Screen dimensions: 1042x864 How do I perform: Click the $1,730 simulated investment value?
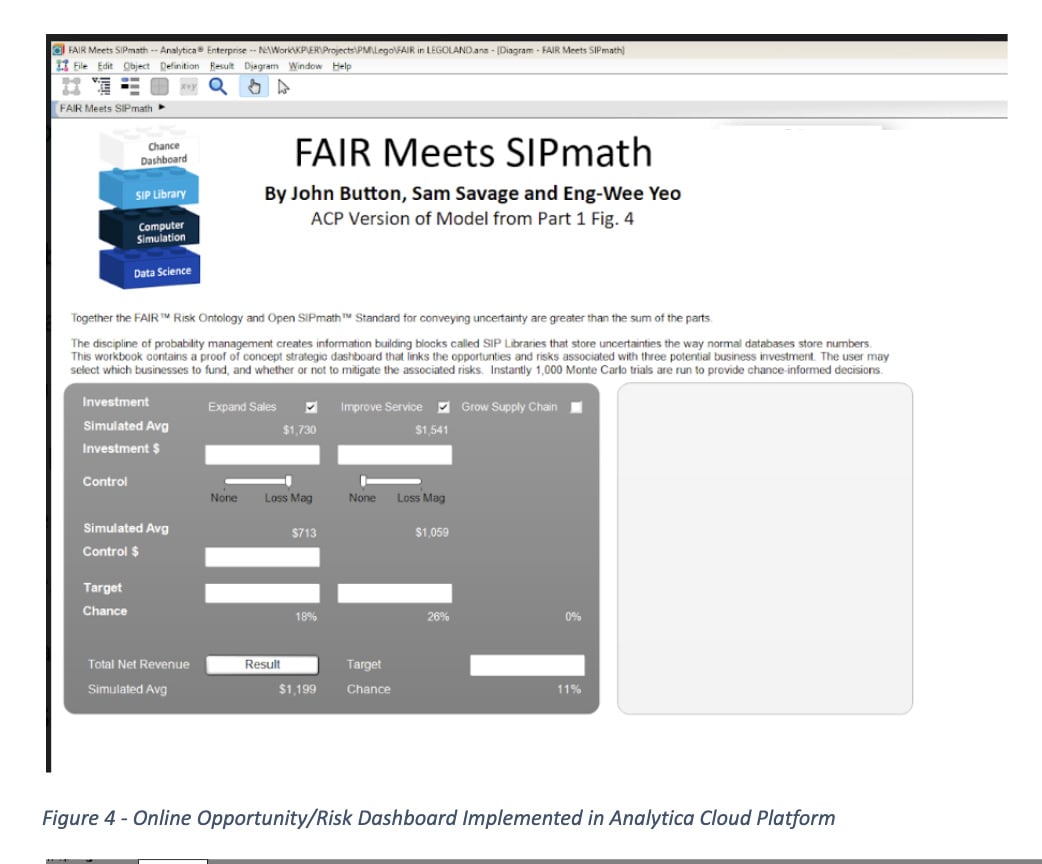(x=300, y=430)
